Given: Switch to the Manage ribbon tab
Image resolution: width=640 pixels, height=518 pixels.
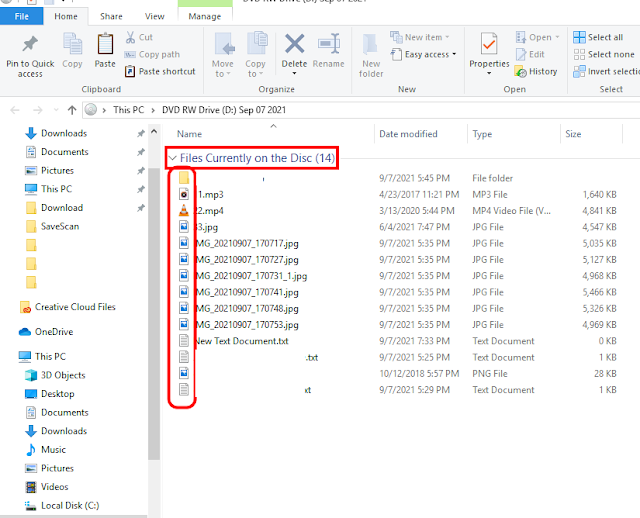Looking at the screenshot, I should point(205,16).
